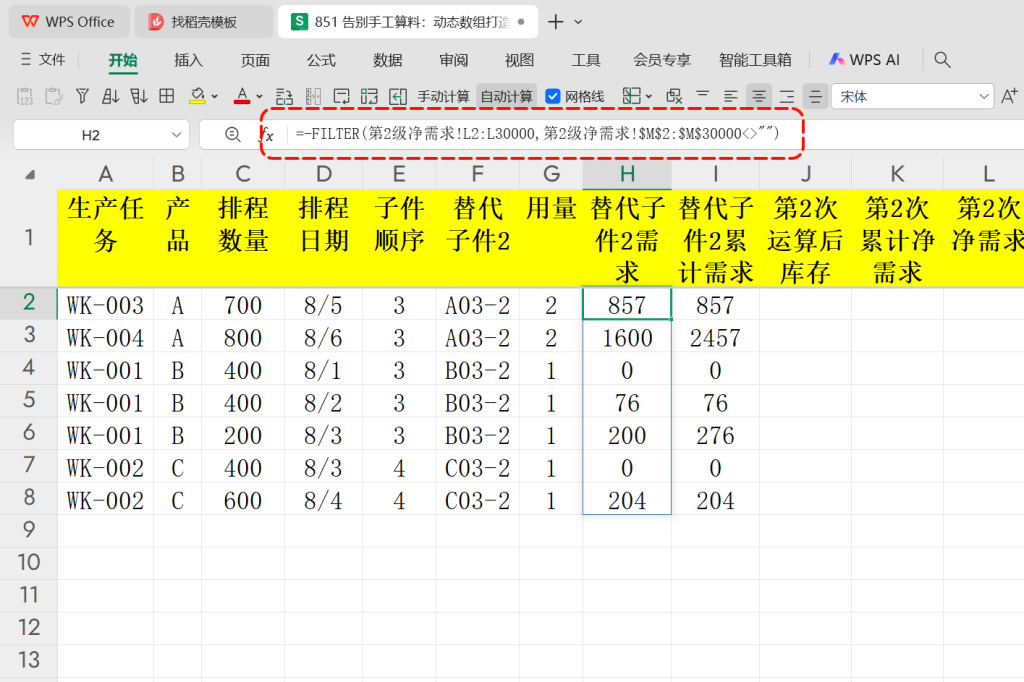This screenshot has width=1024, height=682.
Task: Click the paste-values clipboard icon
Action: click(25, 97)
